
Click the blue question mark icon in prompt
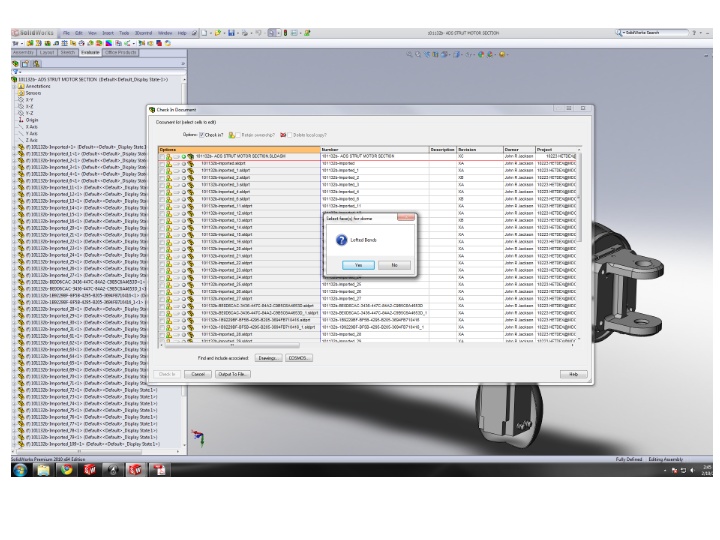click(x=341, y=240)
